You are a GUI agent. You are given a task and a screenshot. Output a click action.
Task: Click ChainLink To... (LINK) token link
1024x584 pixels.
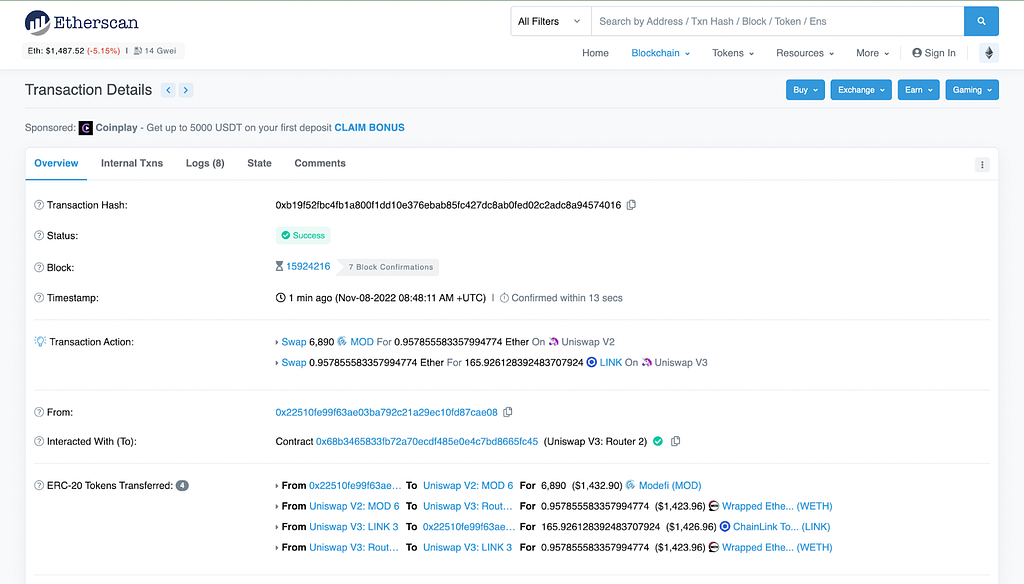(782, 527)
